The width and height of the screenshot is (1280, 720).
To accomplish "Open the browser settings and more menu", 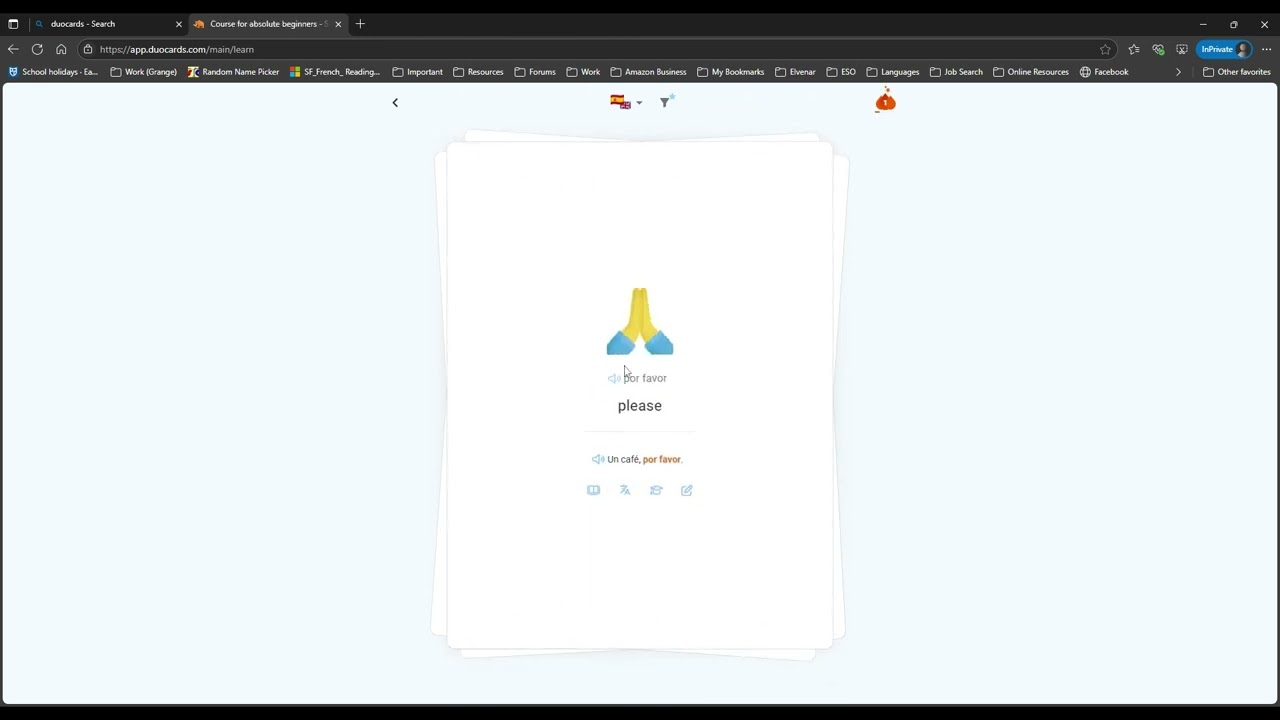I will click(x=1266, y=49).
